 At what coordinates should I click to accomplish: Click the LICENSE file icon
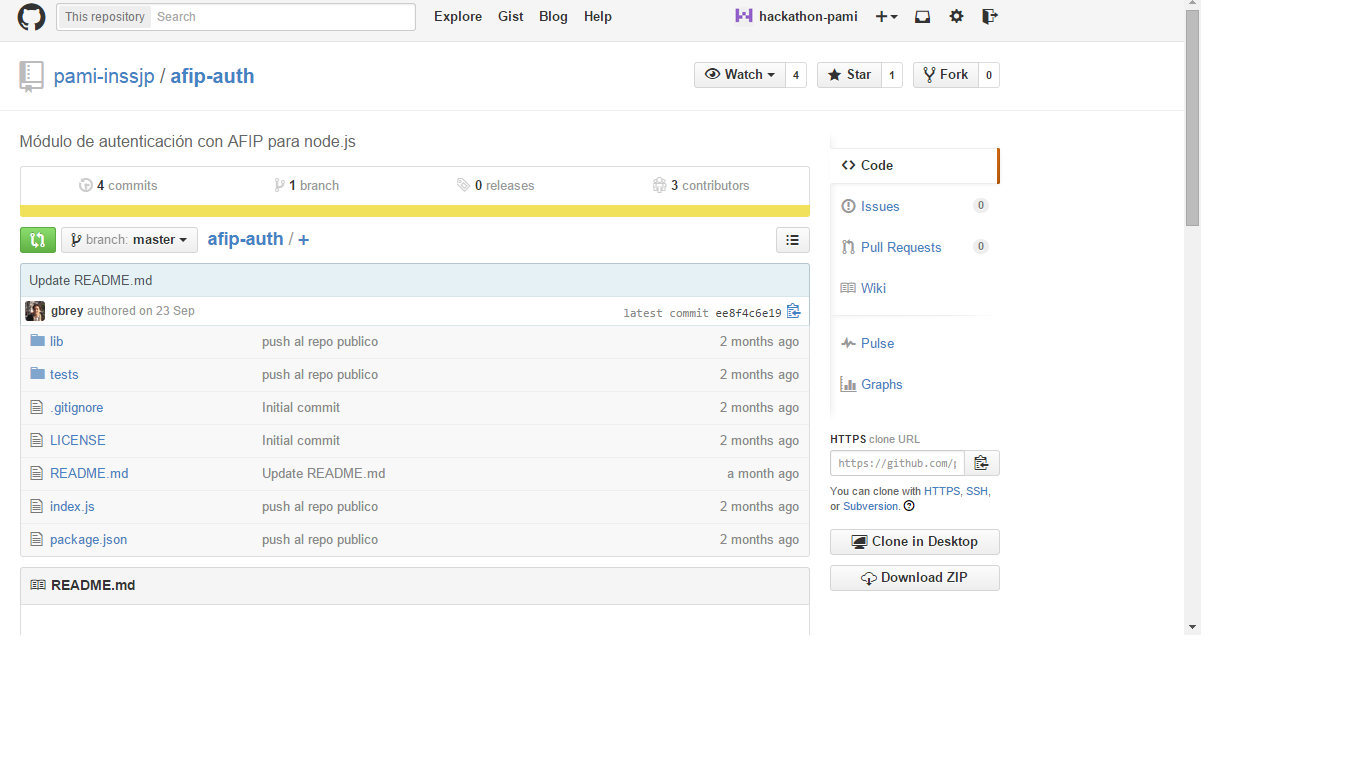(x=37, y=440)
